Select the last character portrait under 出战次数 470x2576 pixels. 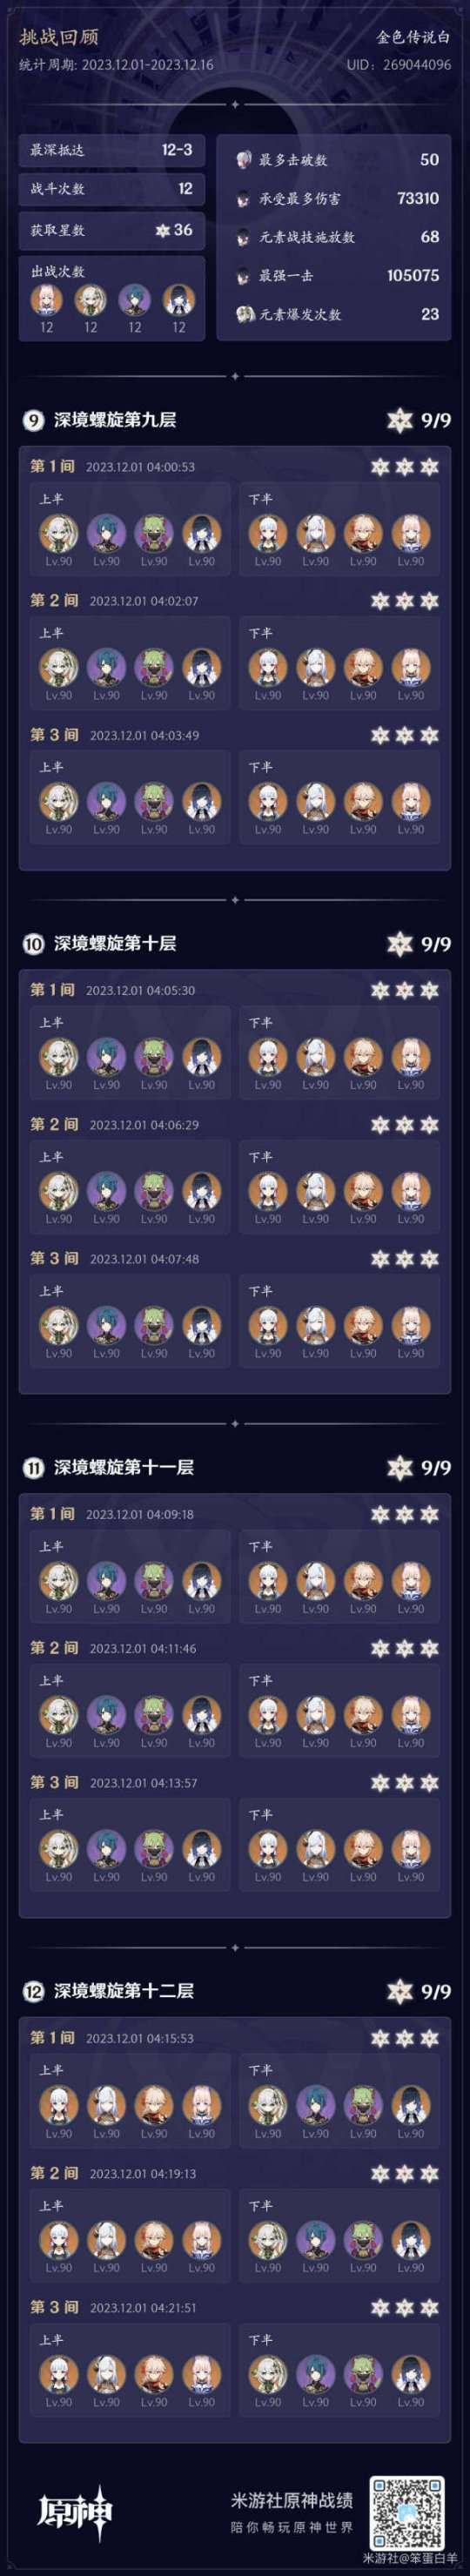(x=178, y=300)
